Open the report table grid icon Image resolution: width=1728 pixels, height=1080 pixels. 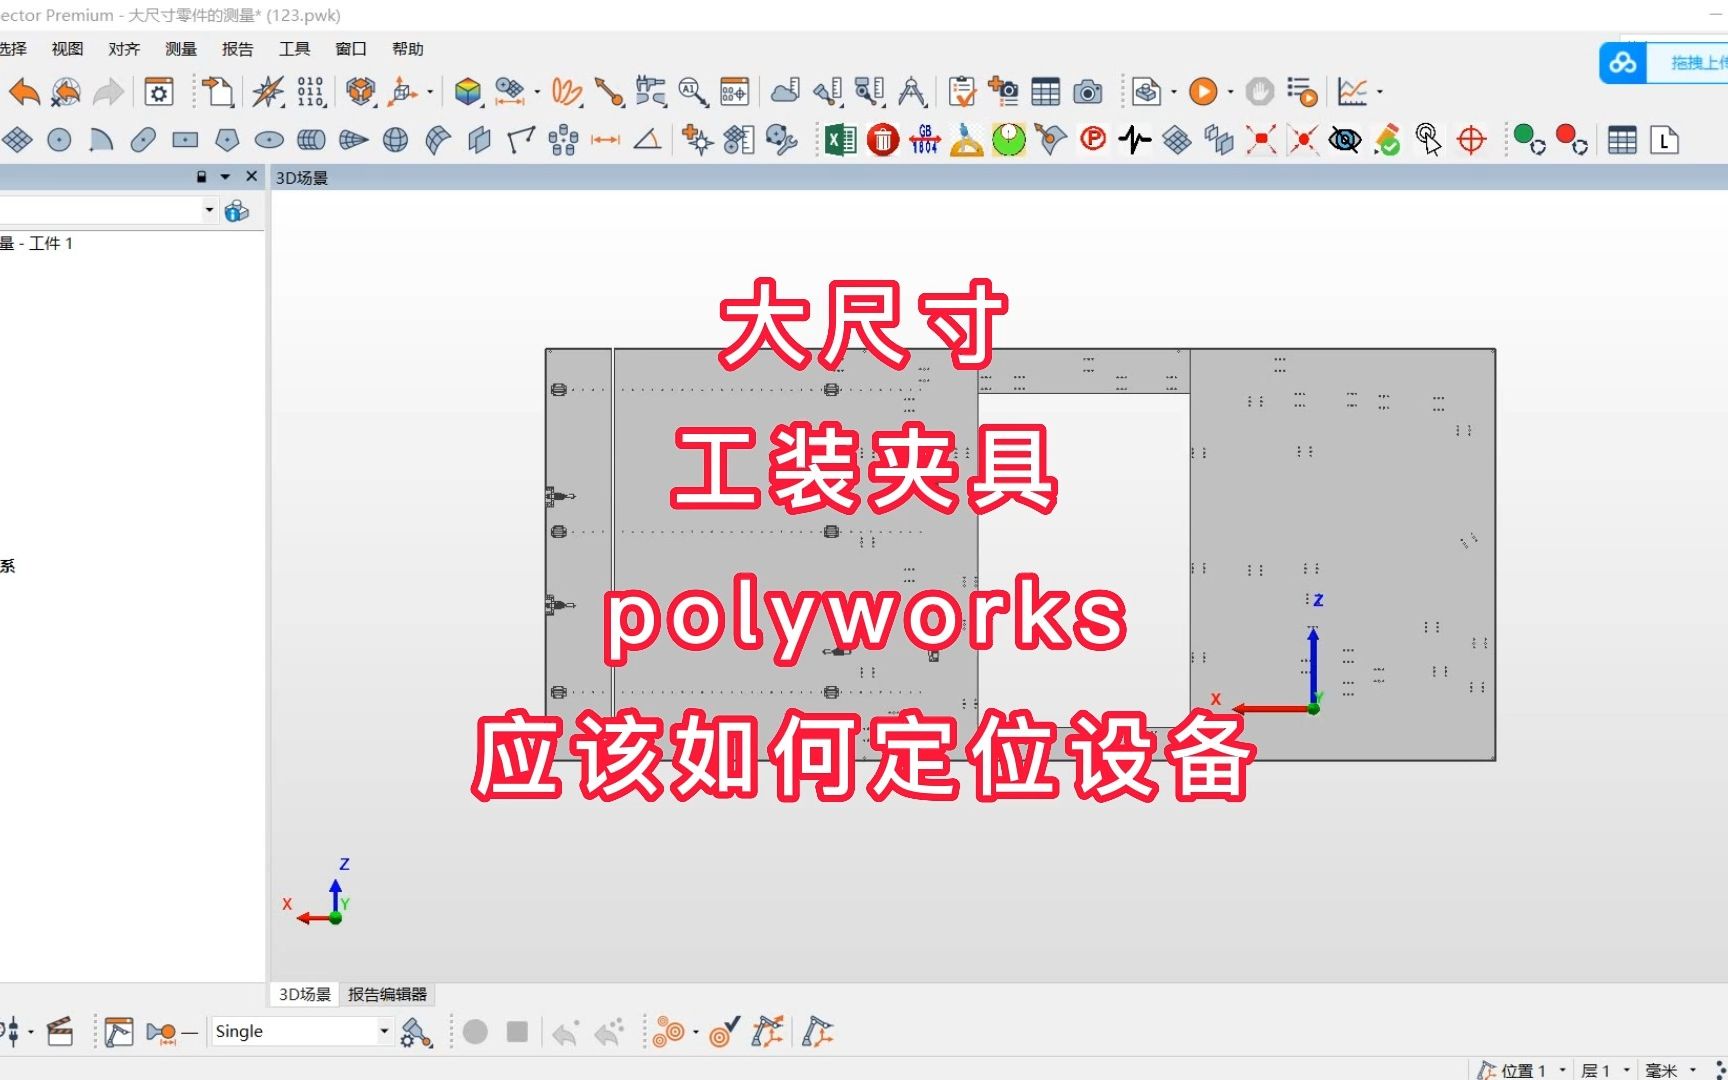click(x=1046, y=92)
